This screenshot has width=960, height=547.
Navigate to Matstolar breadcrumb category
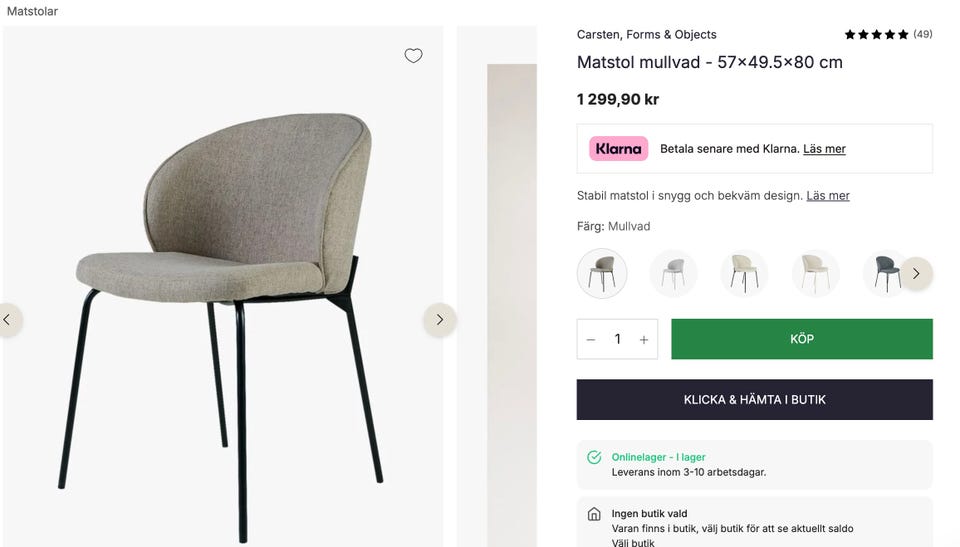[x=33, y=12]
